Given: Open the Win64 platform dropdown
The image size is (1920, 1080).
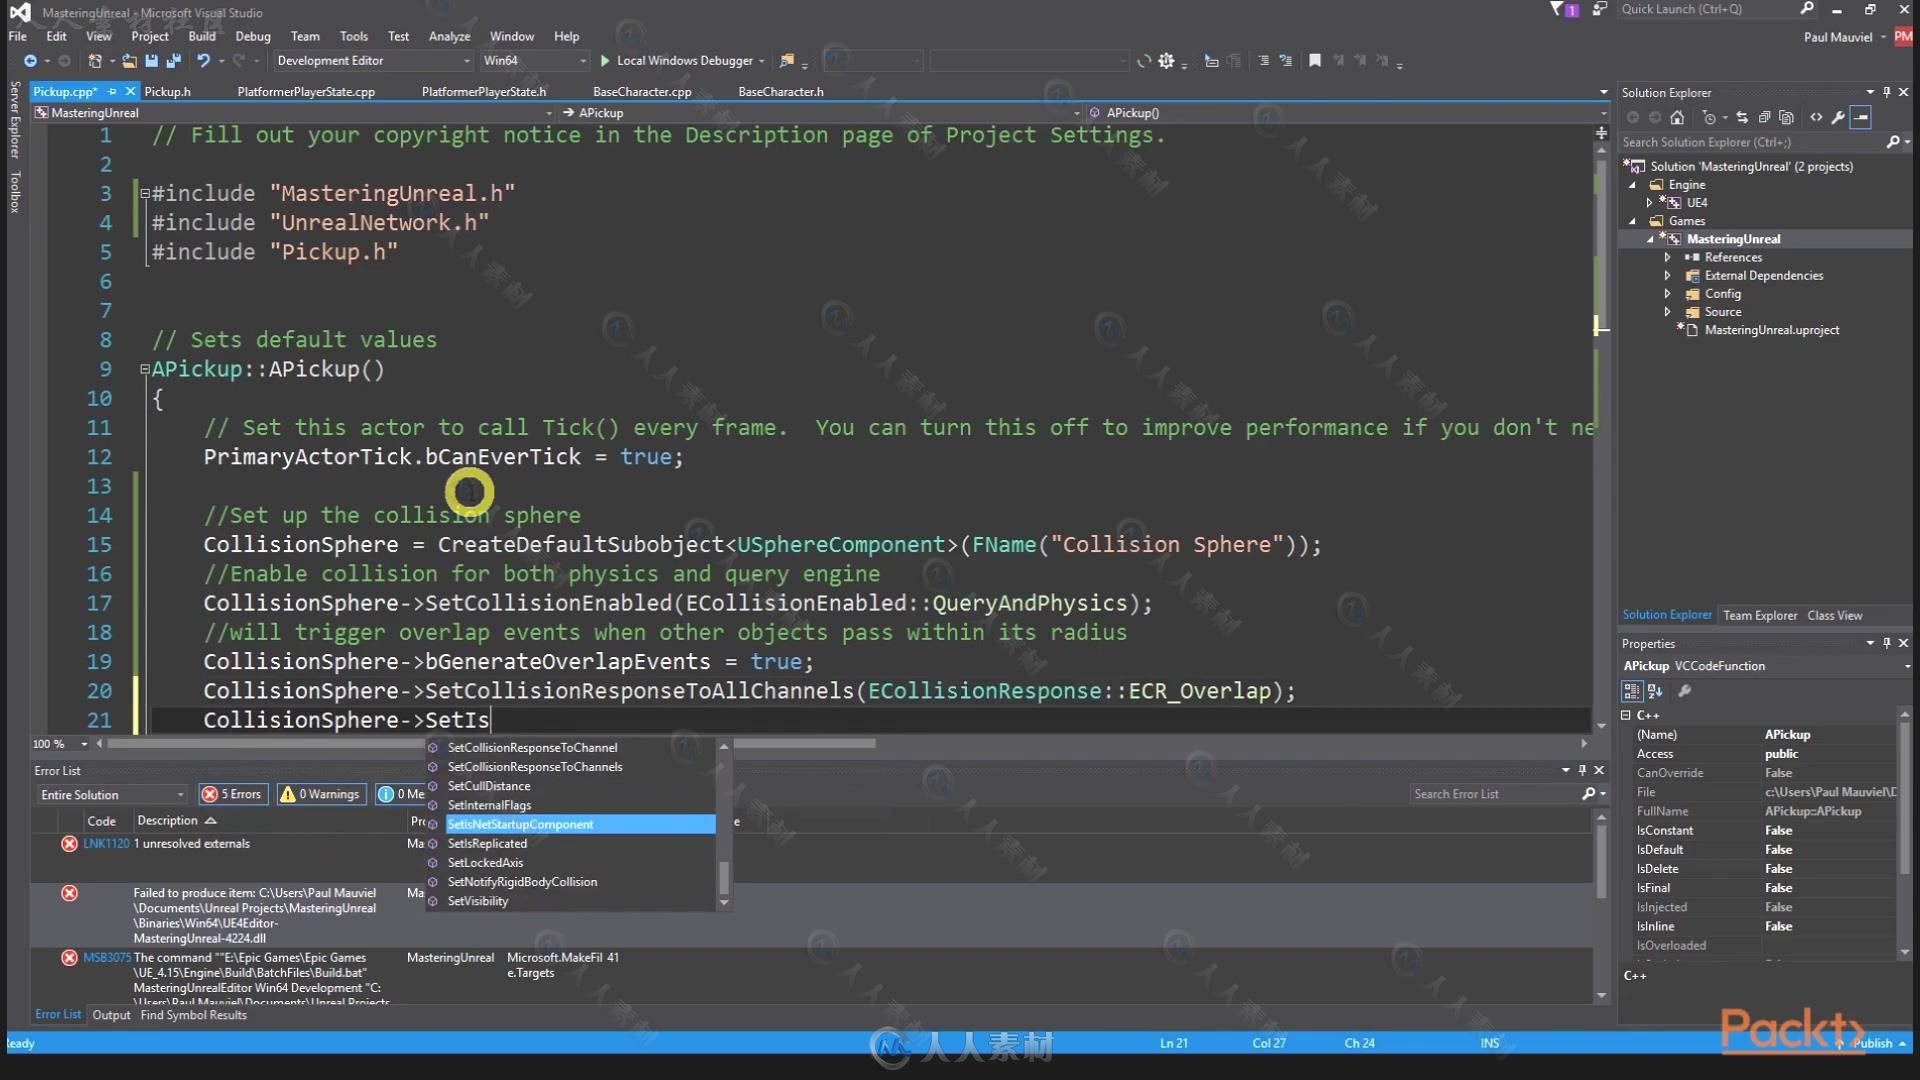Looking at the screenshot, I should tap(535, 61).
